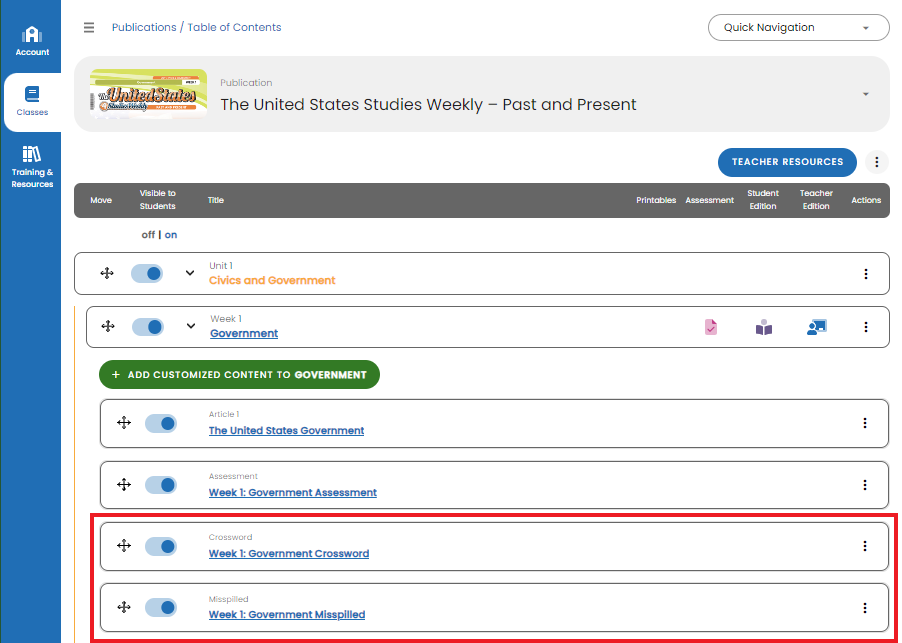
Task: Toggle visibility for Week 1 Government Crossword
Action: [x=161, y=546]
